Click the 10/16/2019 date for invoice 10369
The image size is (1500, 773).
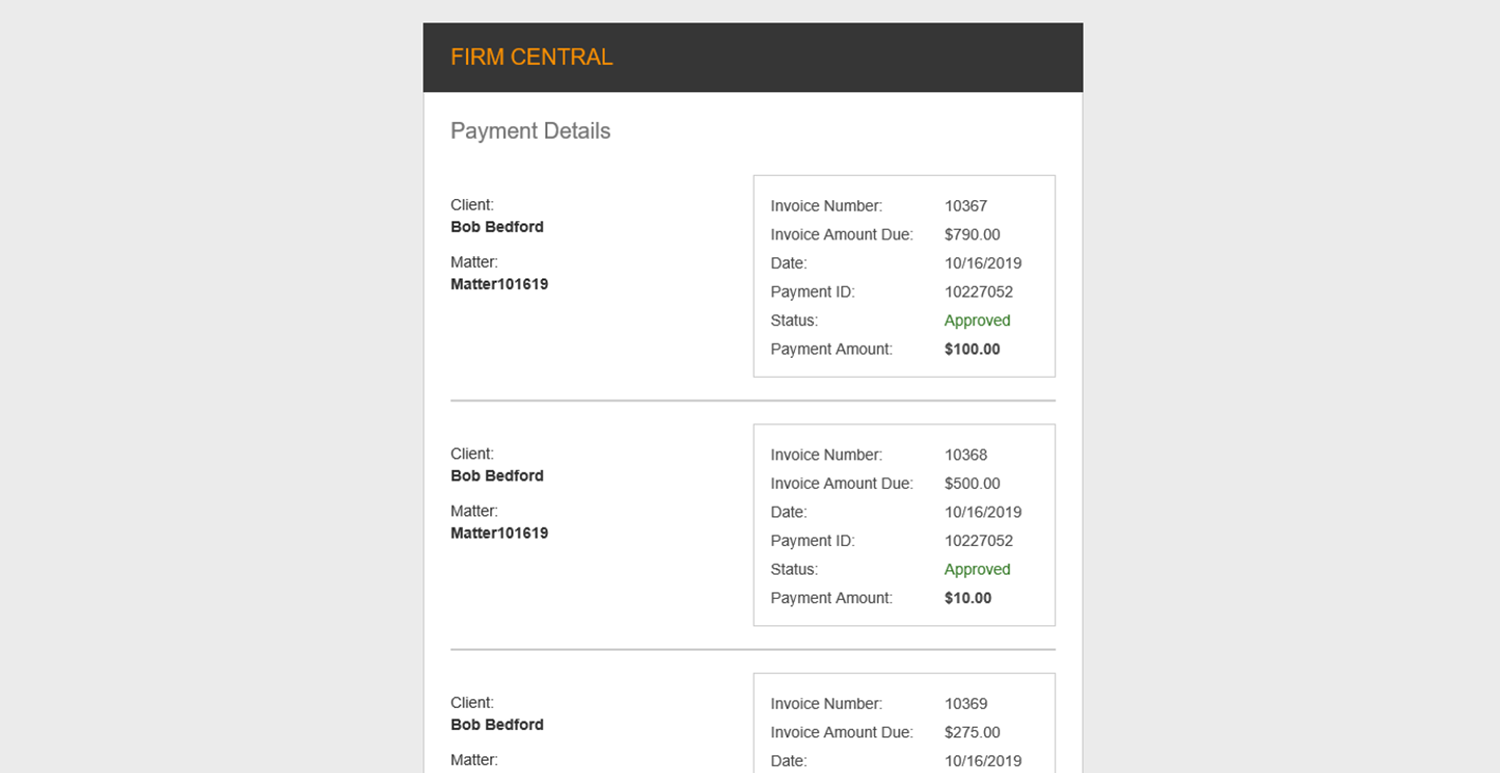click(982, 761)
